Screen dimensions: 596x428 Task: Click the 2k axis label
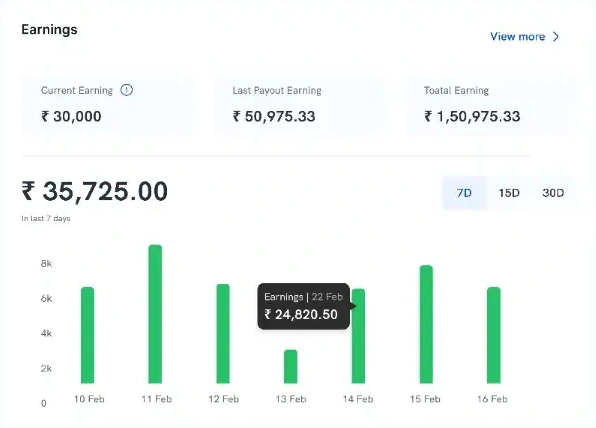pyautogui.click(x=46, y=369)
